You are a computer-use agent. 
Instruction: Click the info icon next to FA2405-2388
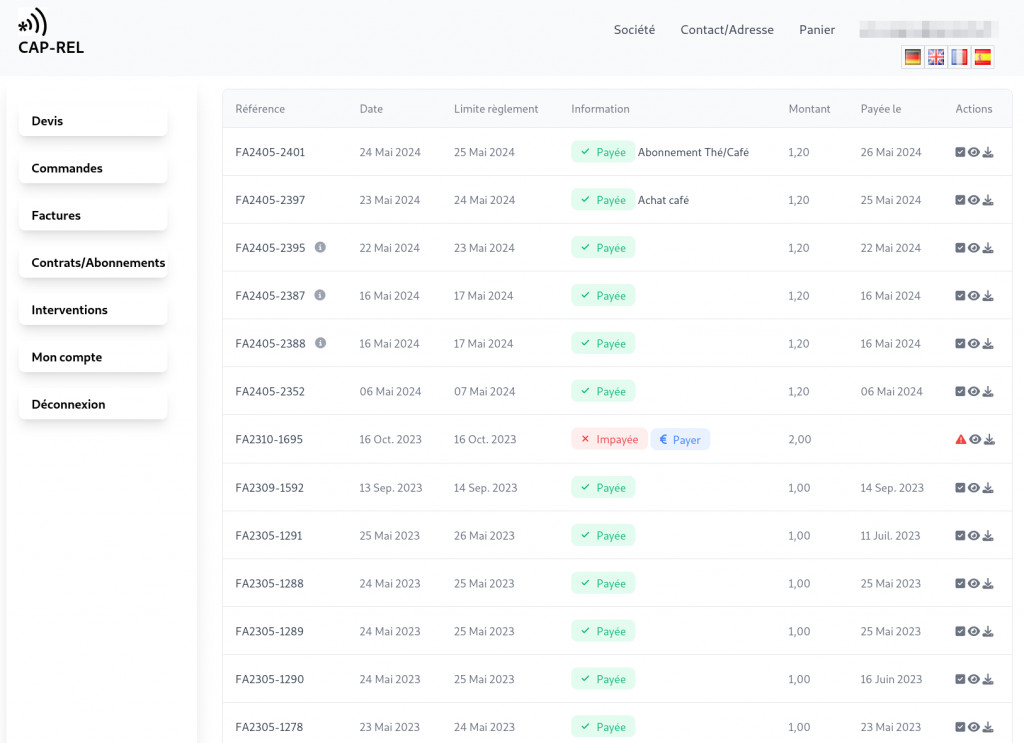pyautogui.click(x=320, y=343)
